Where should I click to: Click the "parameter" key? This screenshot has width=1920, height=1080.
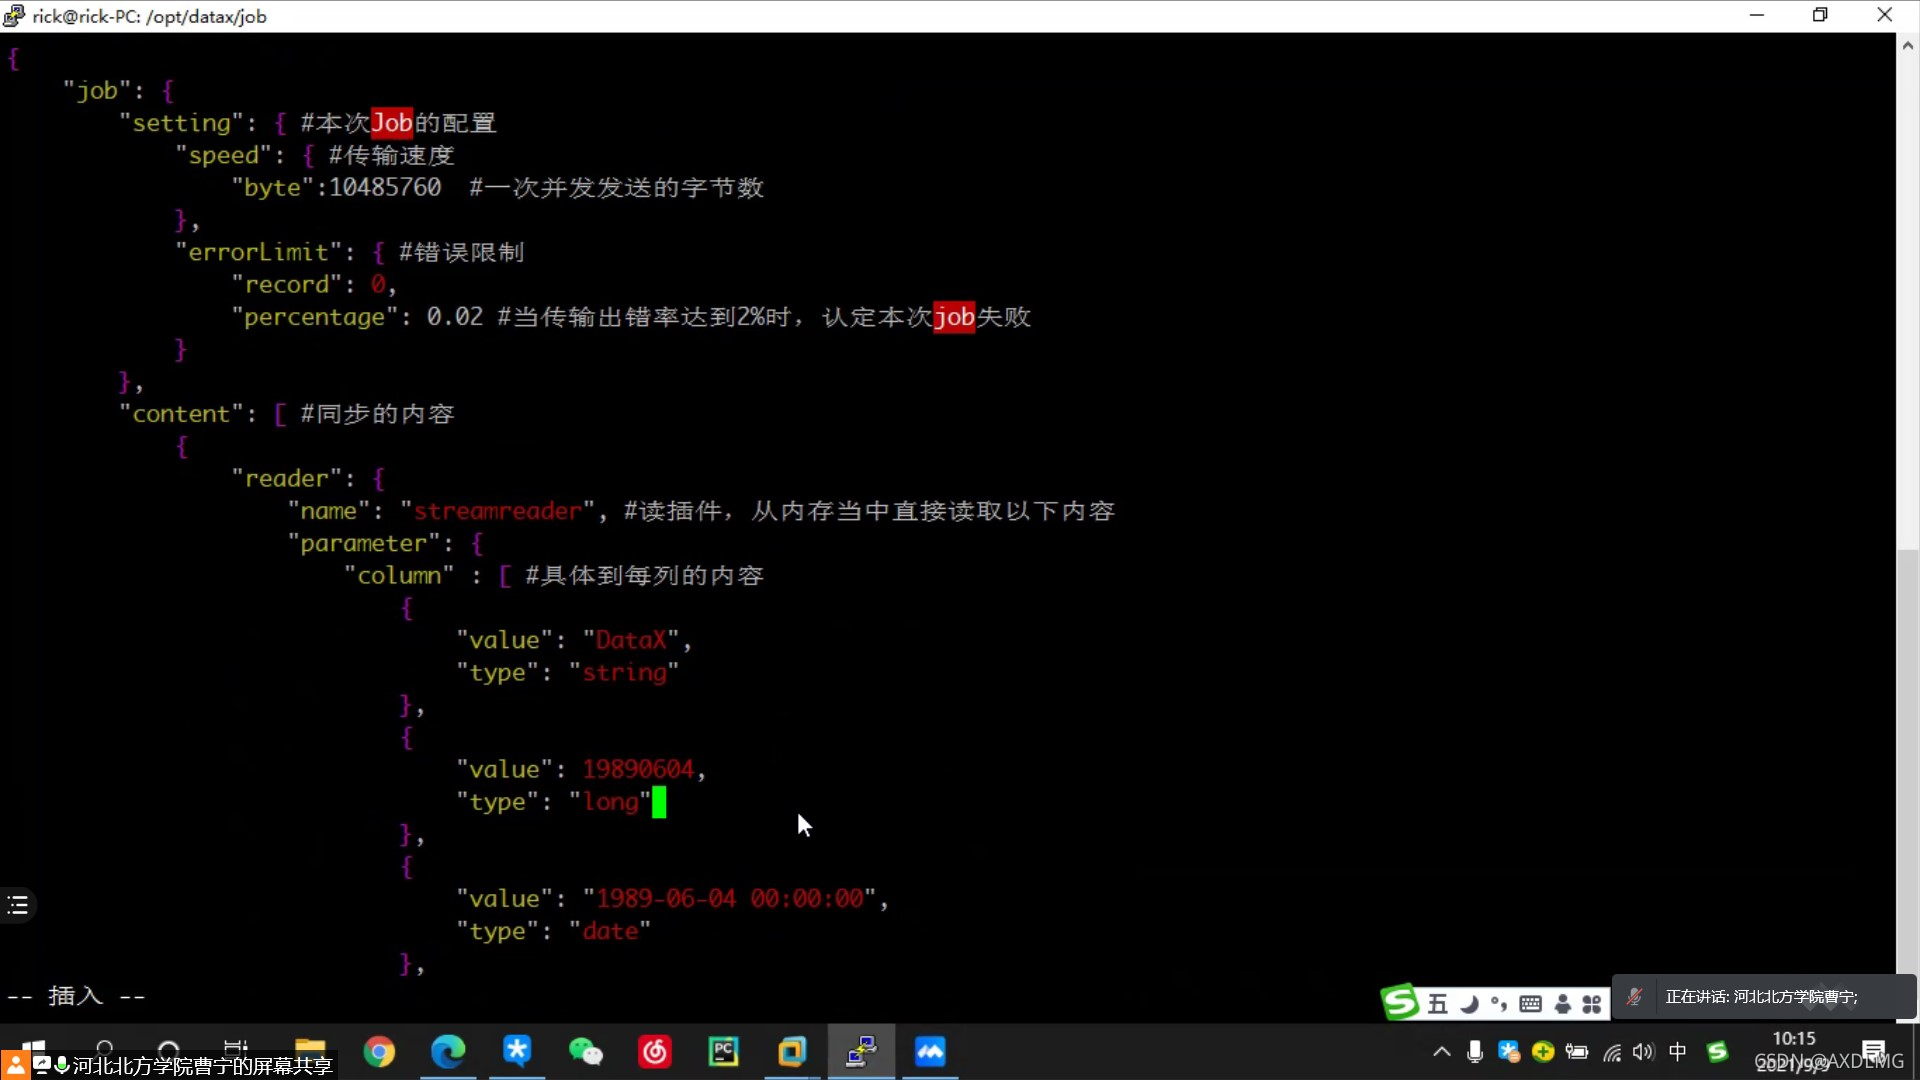coord(364,543)
